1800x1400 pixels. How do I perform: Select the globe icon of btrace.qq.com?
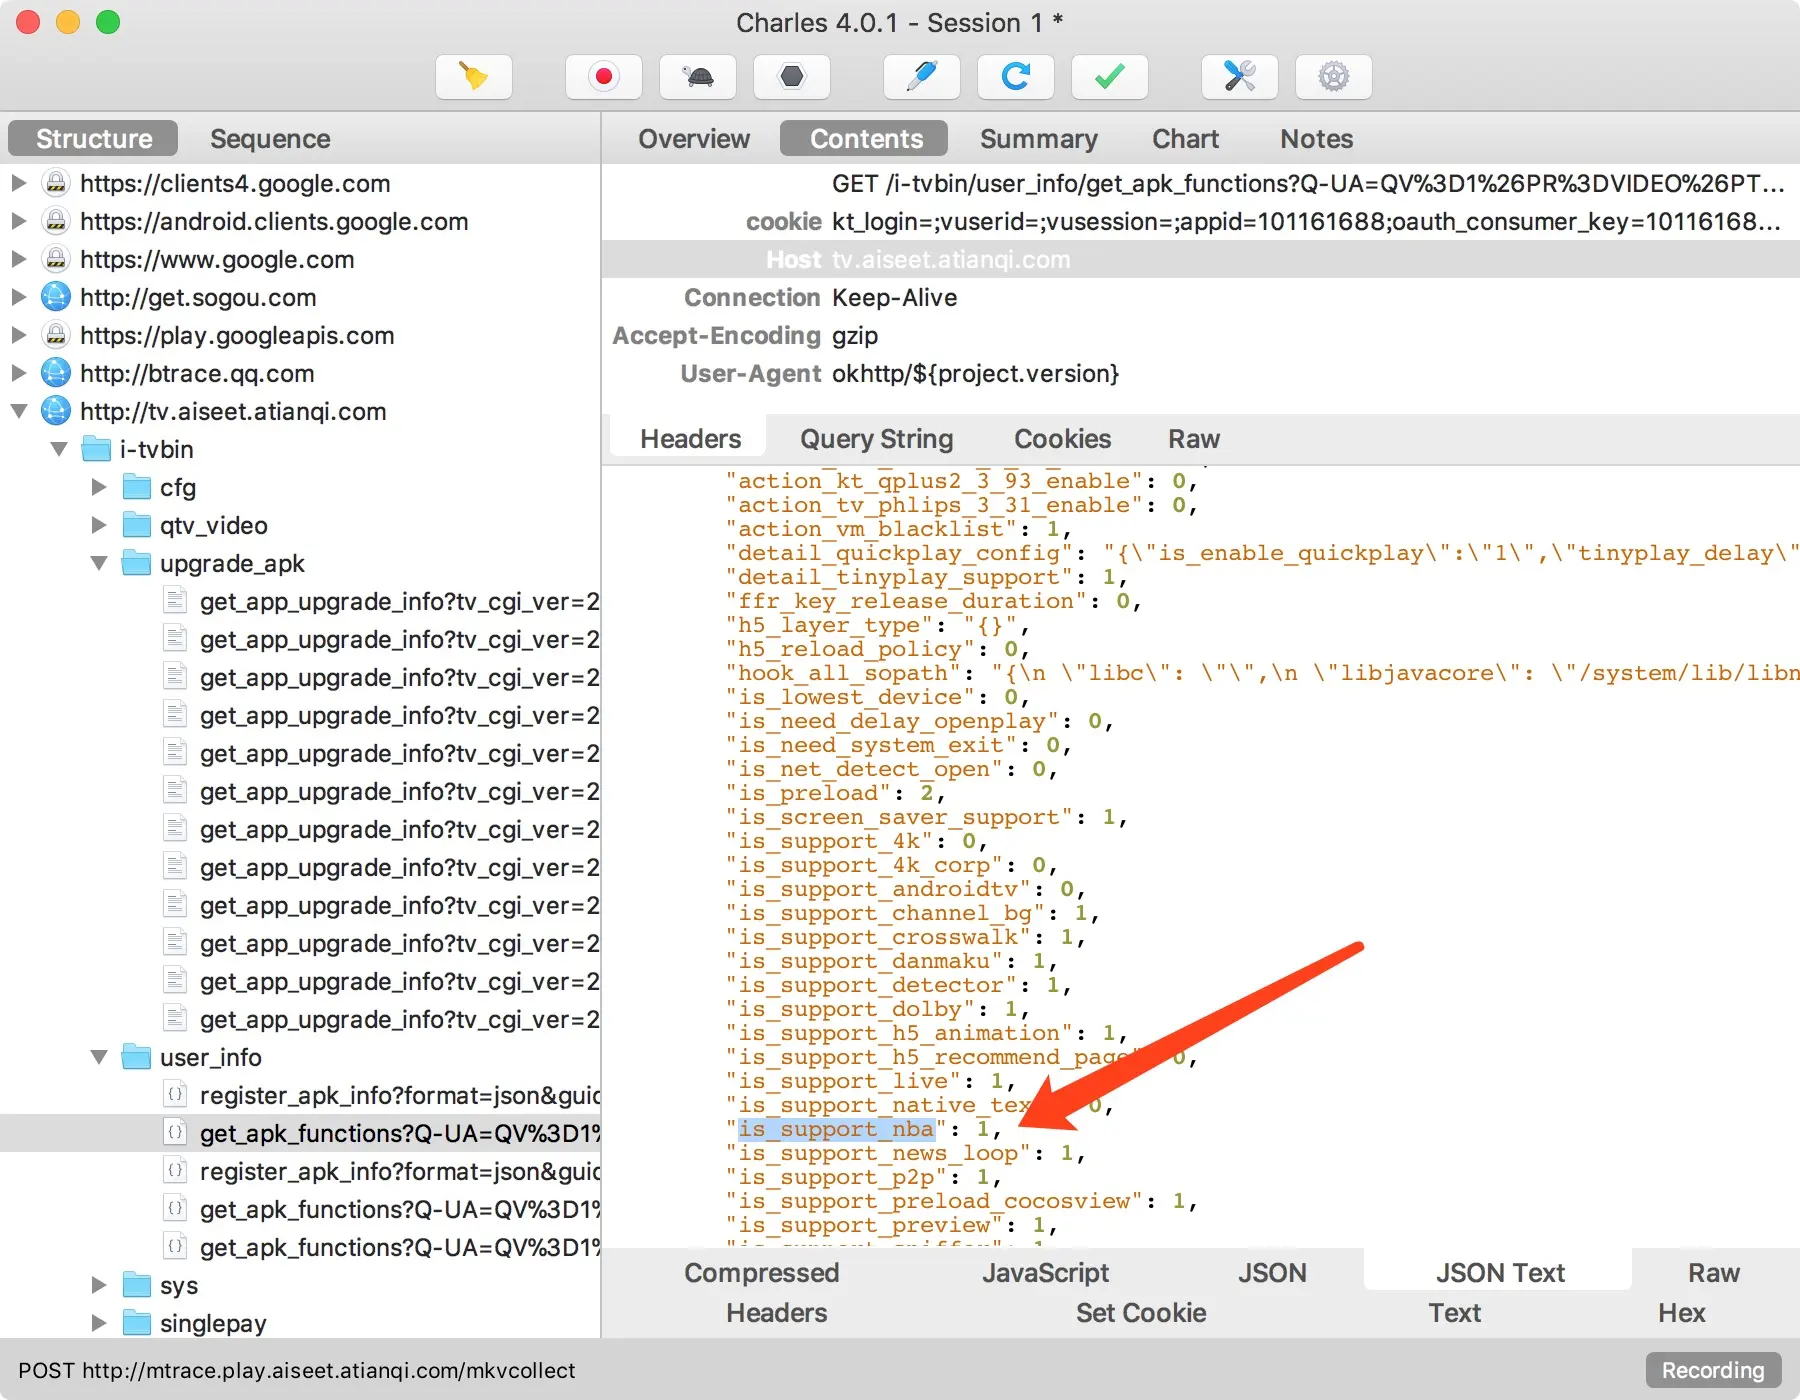point(56,373)
